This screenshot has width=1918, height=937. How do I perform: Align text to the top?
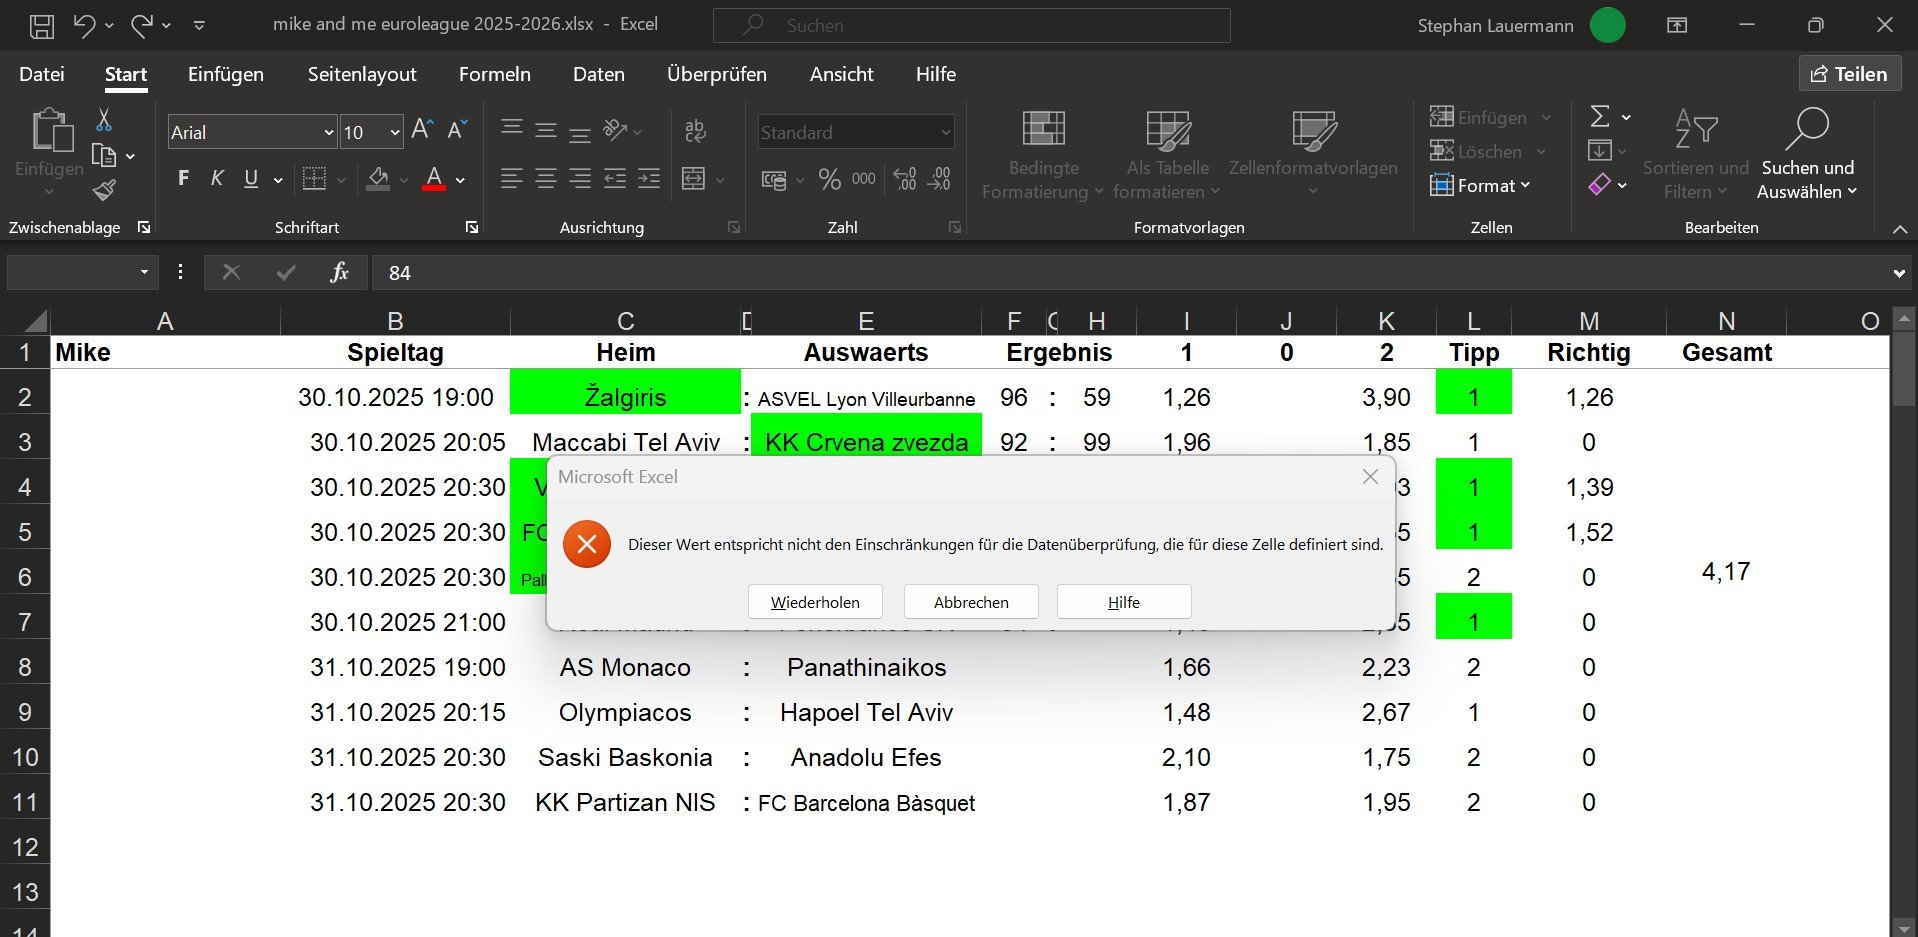tap(512, 128)
